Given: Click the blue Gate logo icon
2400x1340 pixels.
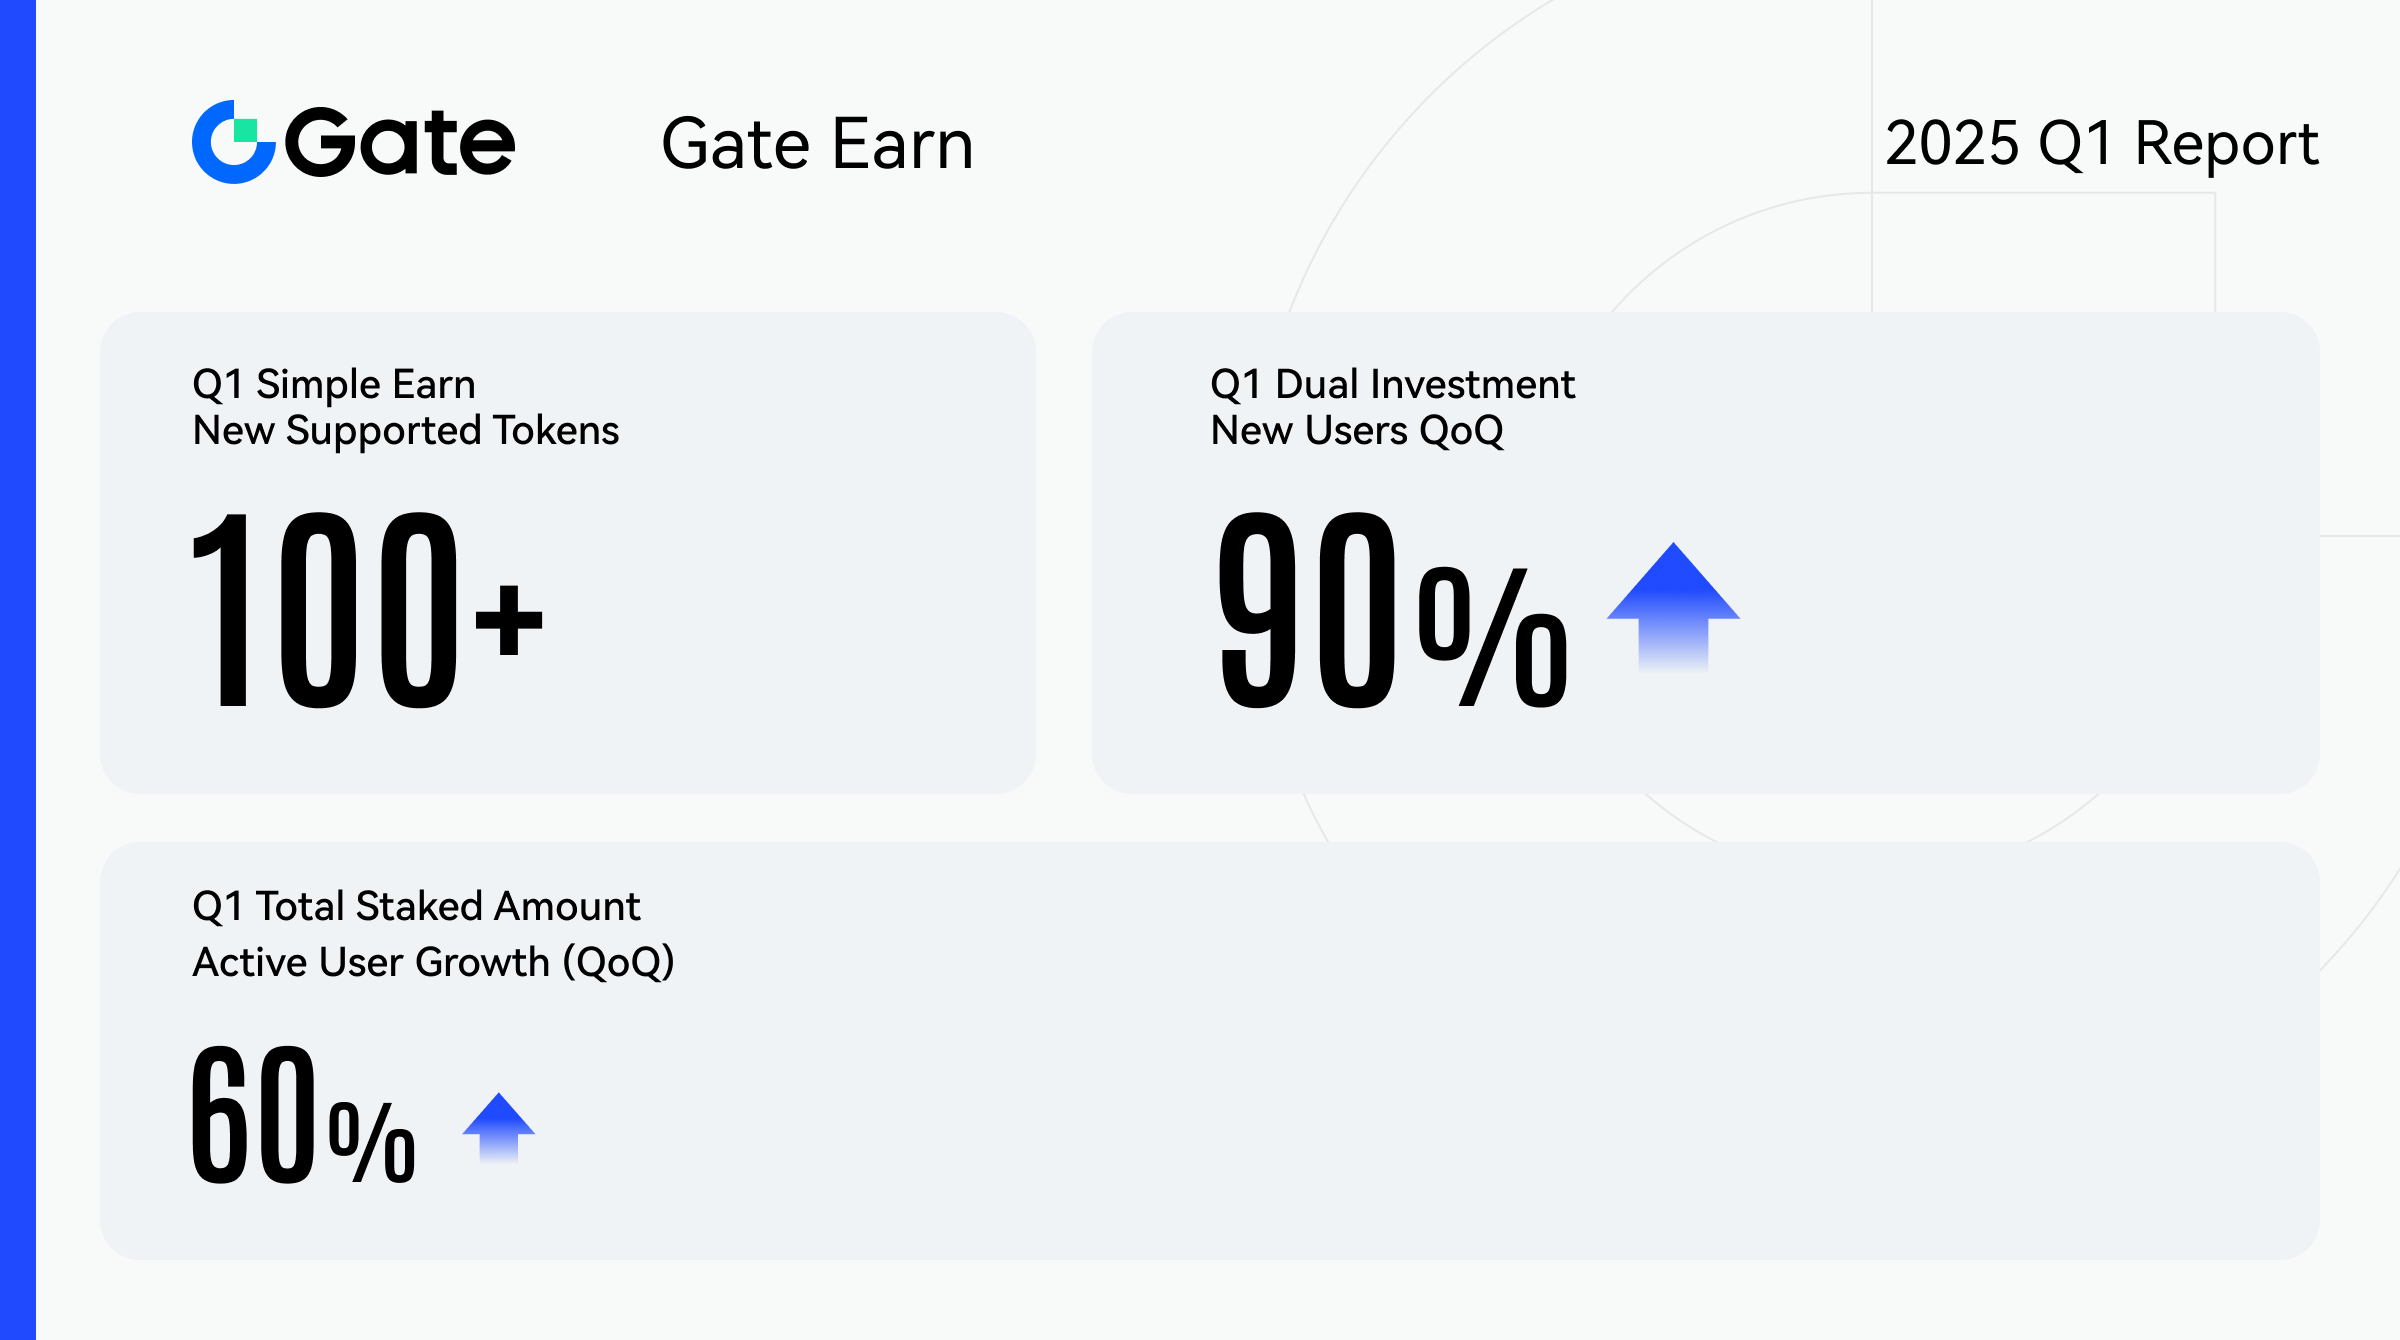Looking at the screenshot, I should click(232, 142).
